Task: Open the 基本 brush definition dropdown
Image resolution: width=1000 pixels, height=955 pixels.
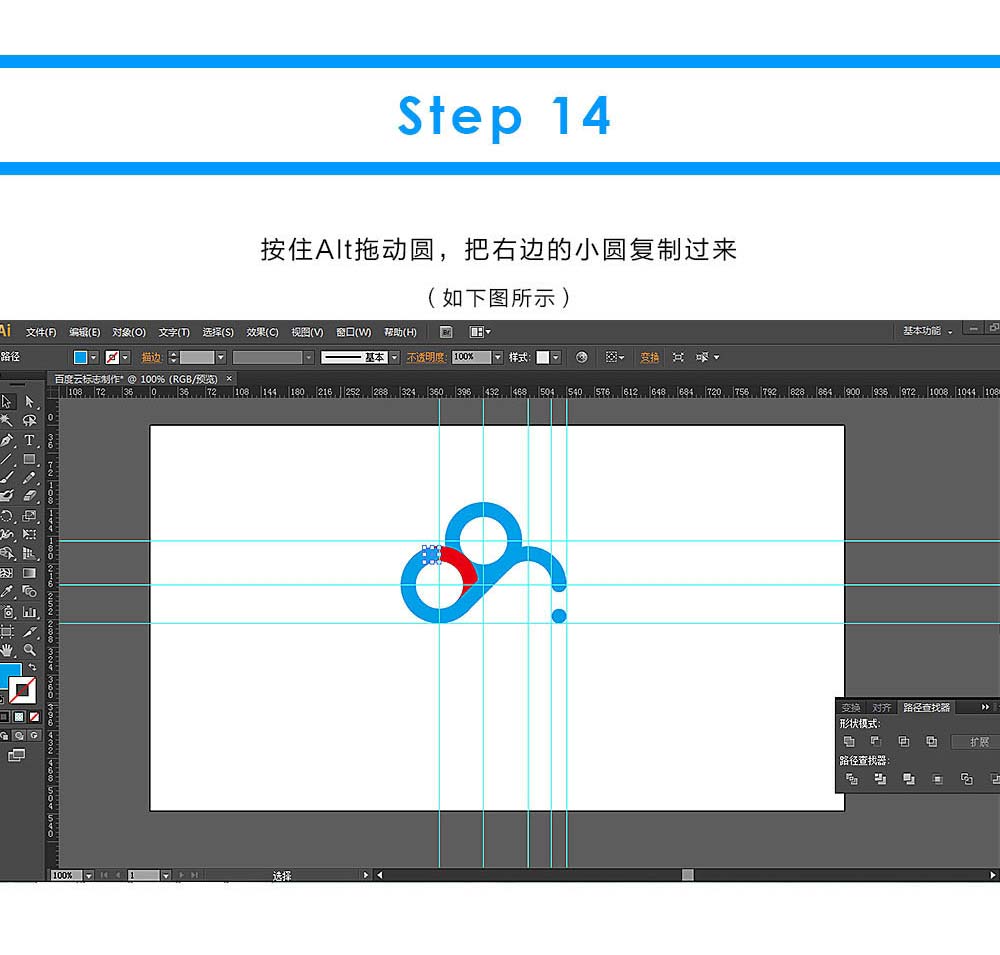Action: 395,357
